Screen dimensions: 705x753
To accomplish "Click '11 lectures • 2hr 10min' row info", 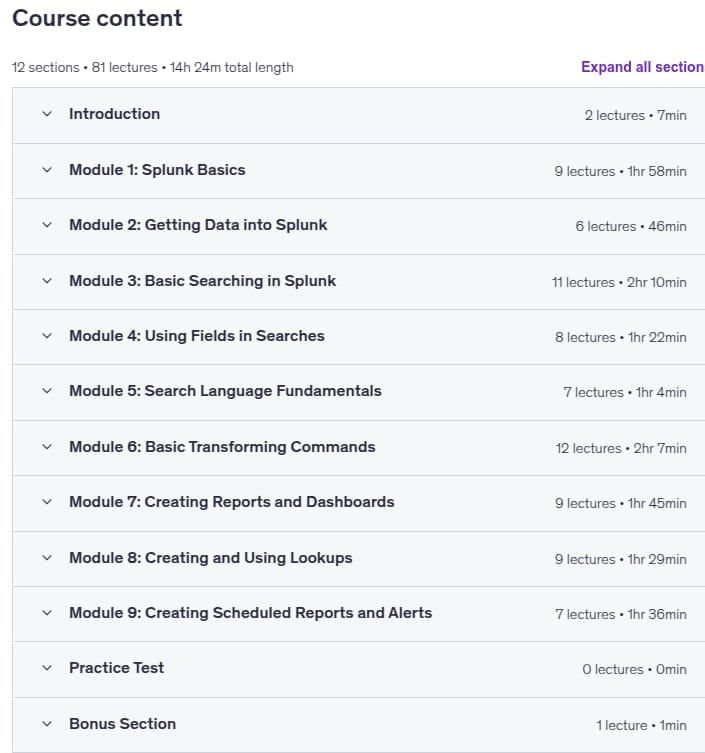I will (x=619, y=282).
